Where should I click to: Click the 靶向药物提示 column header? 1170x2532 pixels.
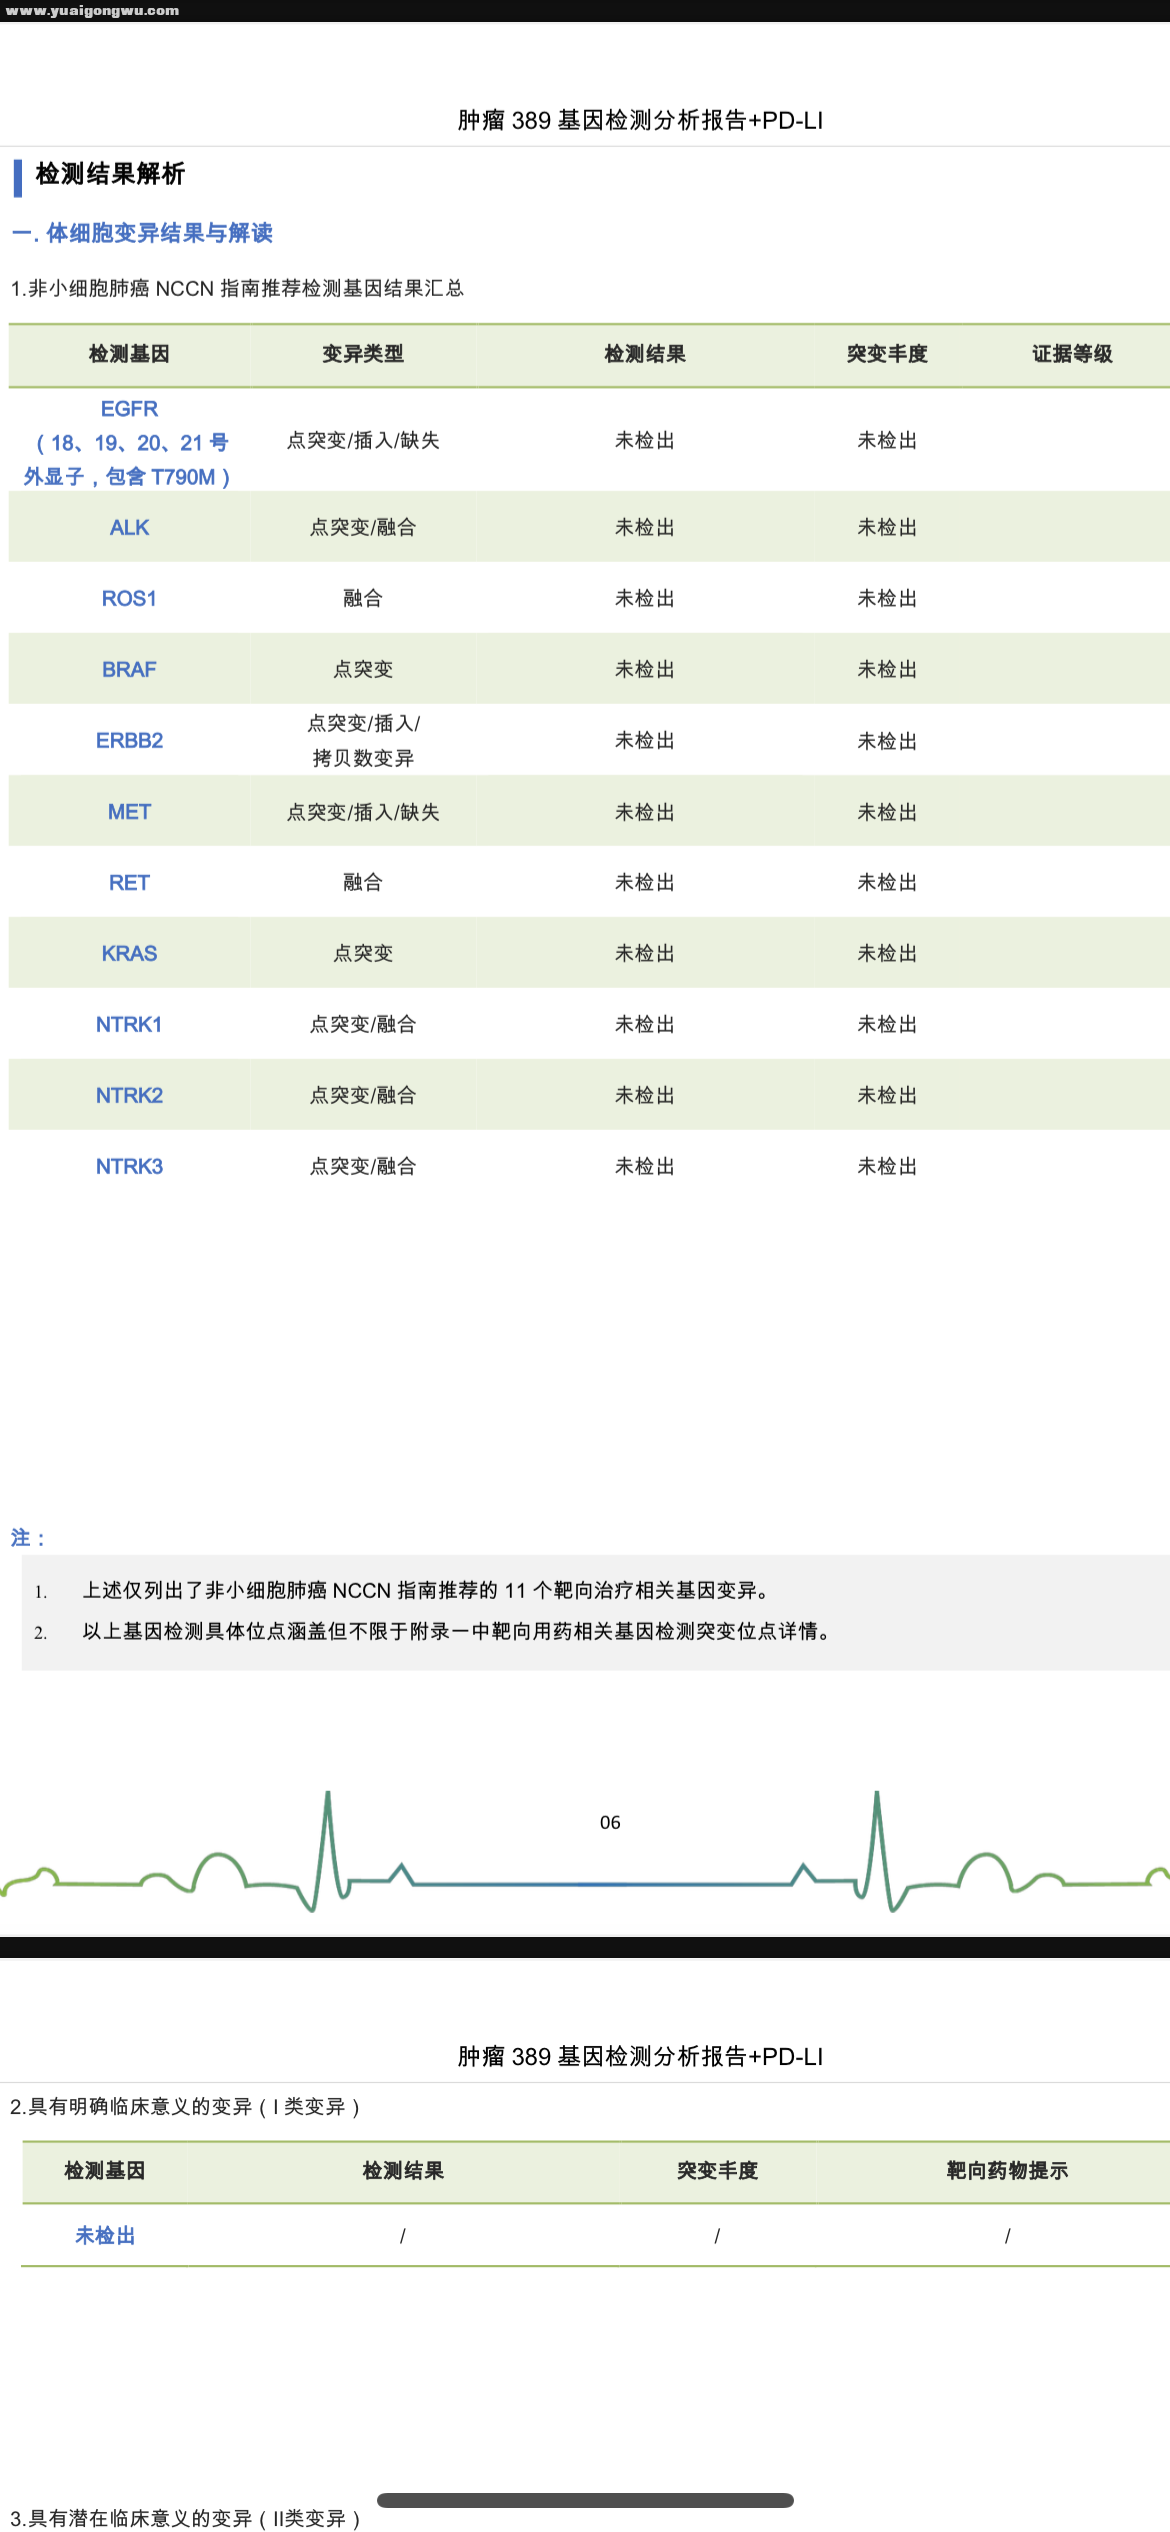pos(1007,2171)
